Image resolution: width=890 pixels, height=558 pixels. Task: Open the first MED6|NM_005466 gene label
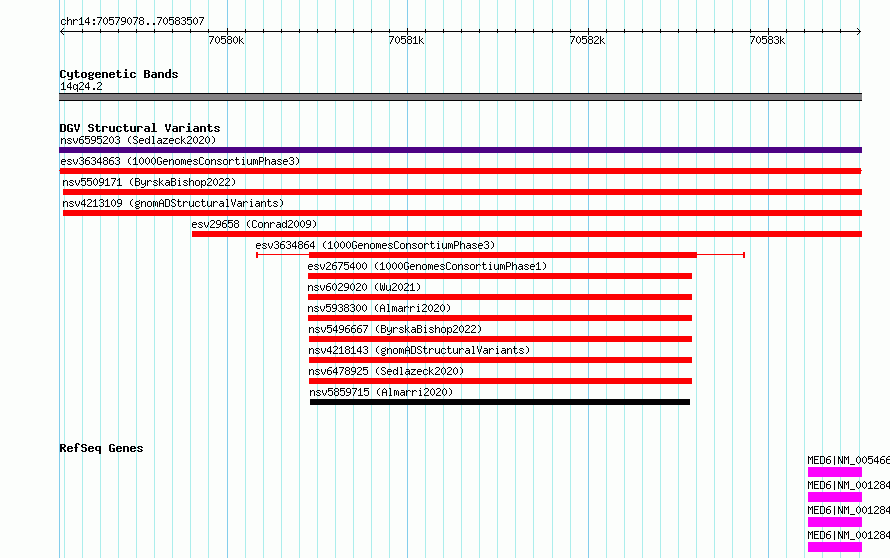point(848,460)
